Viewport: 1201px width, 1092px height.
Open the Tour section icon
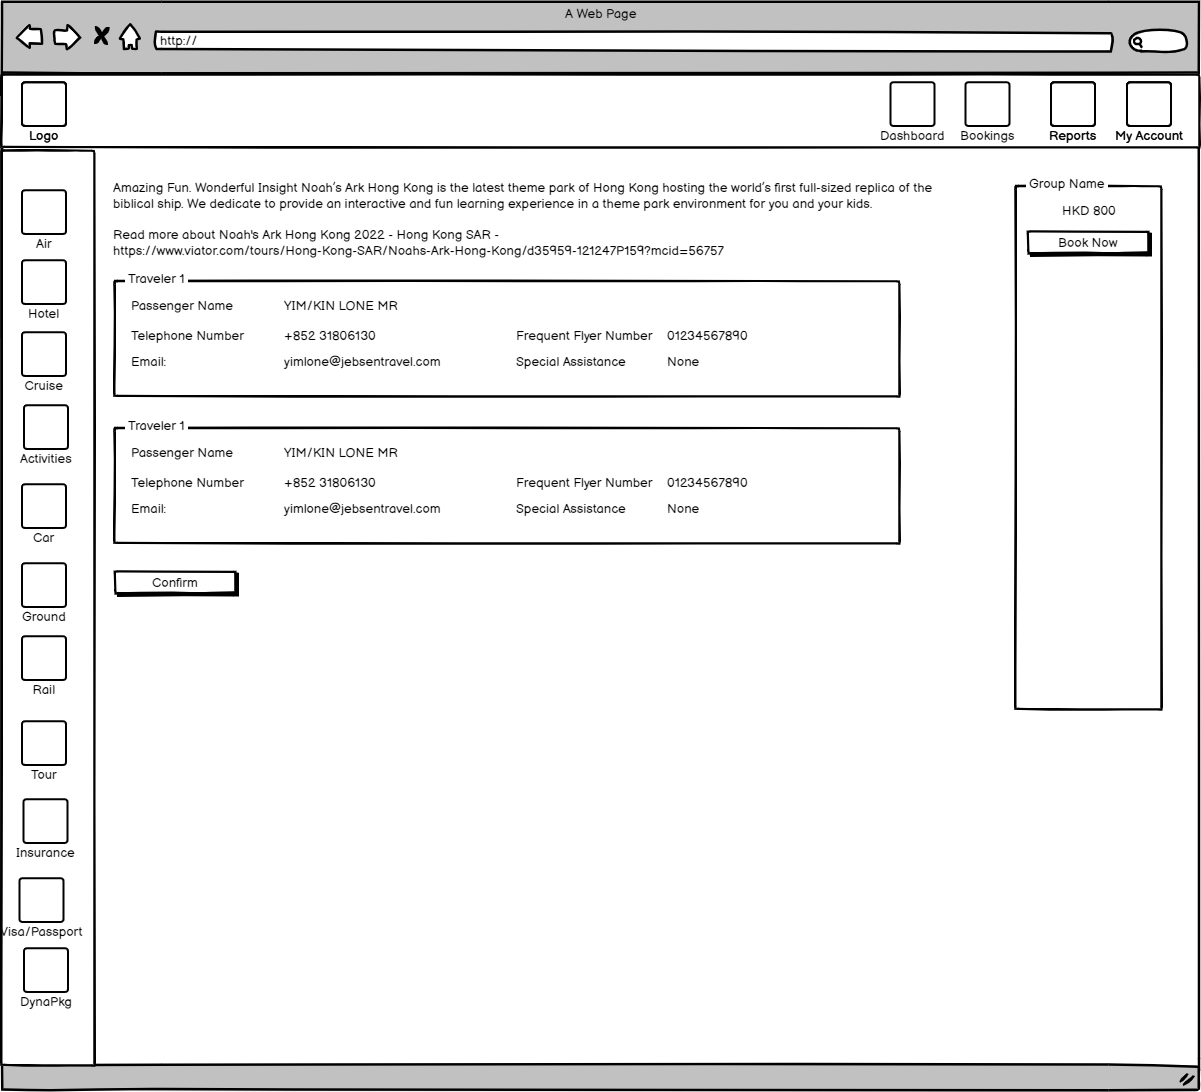pyautogui.click(x=44, y=743)
